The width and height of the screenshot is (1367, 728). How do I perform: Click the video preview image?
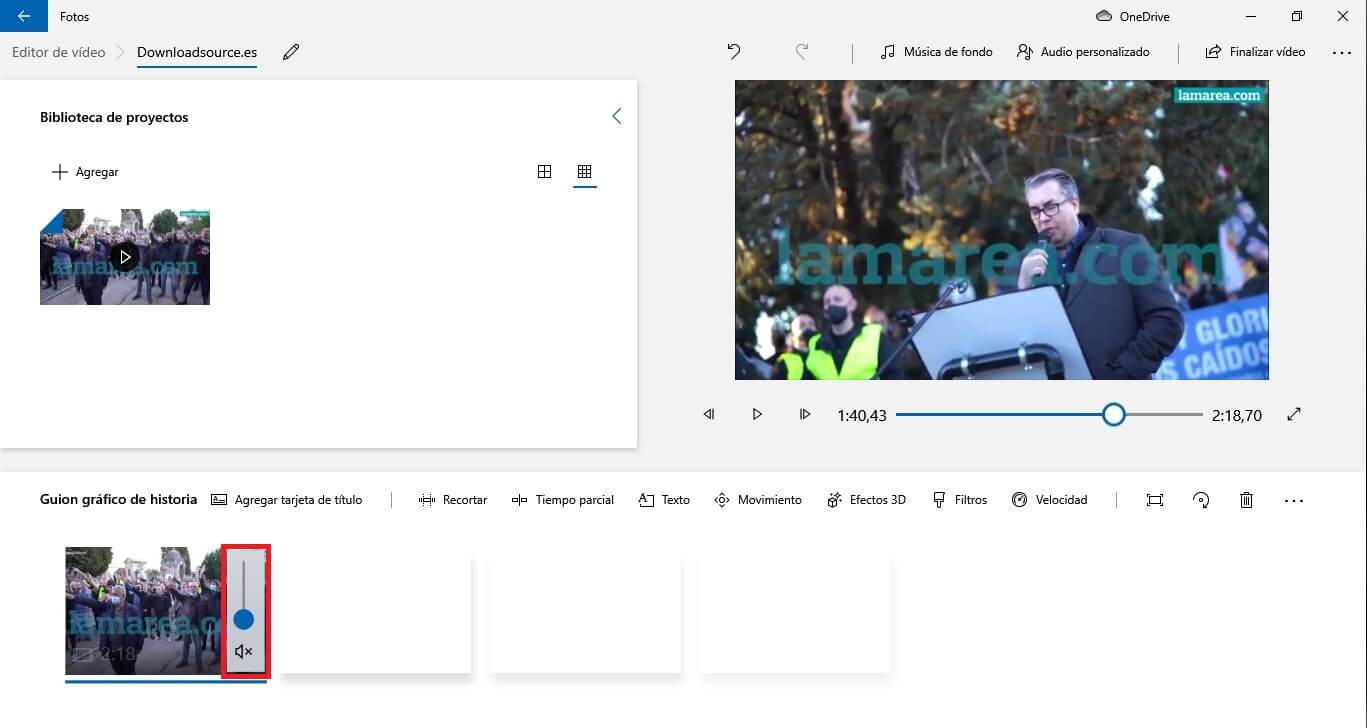1002,230
